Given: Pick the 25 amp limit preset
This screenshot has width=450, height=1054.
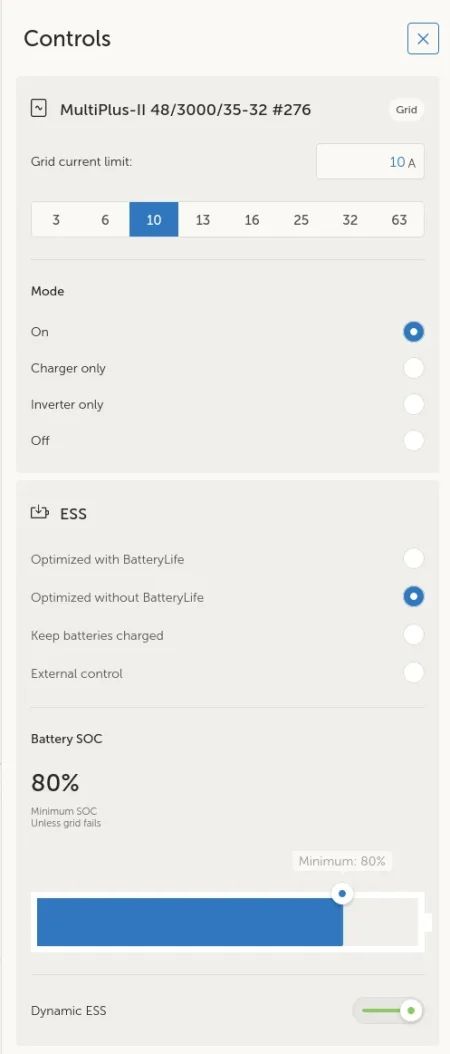Looking at the screenshot, I should point(301,220).
